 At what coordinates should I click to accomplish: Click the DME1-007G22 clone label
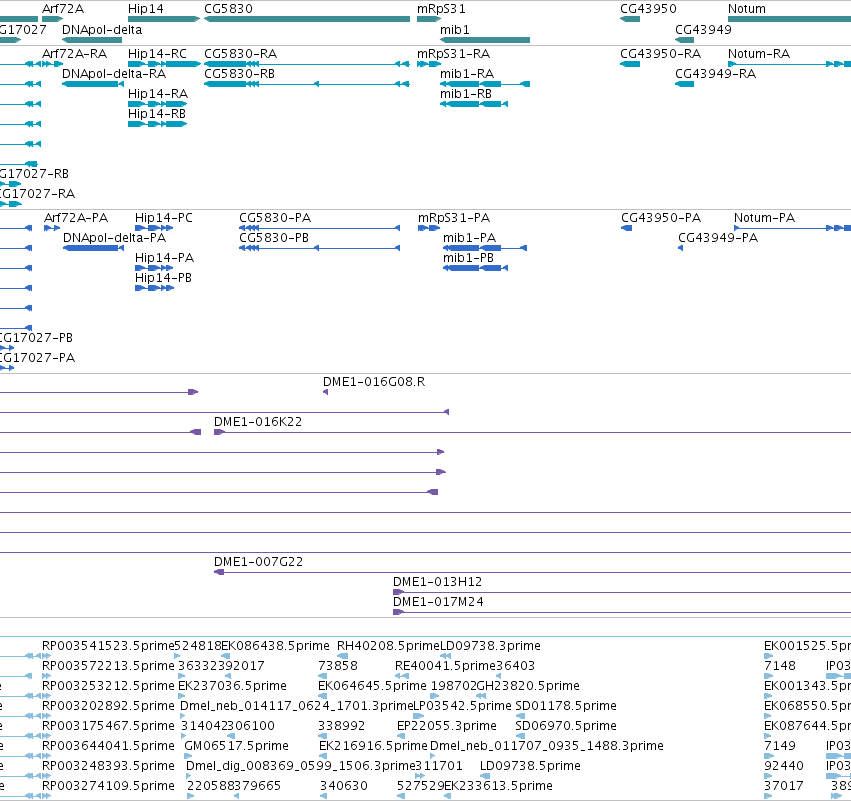(x=258, y=562)
